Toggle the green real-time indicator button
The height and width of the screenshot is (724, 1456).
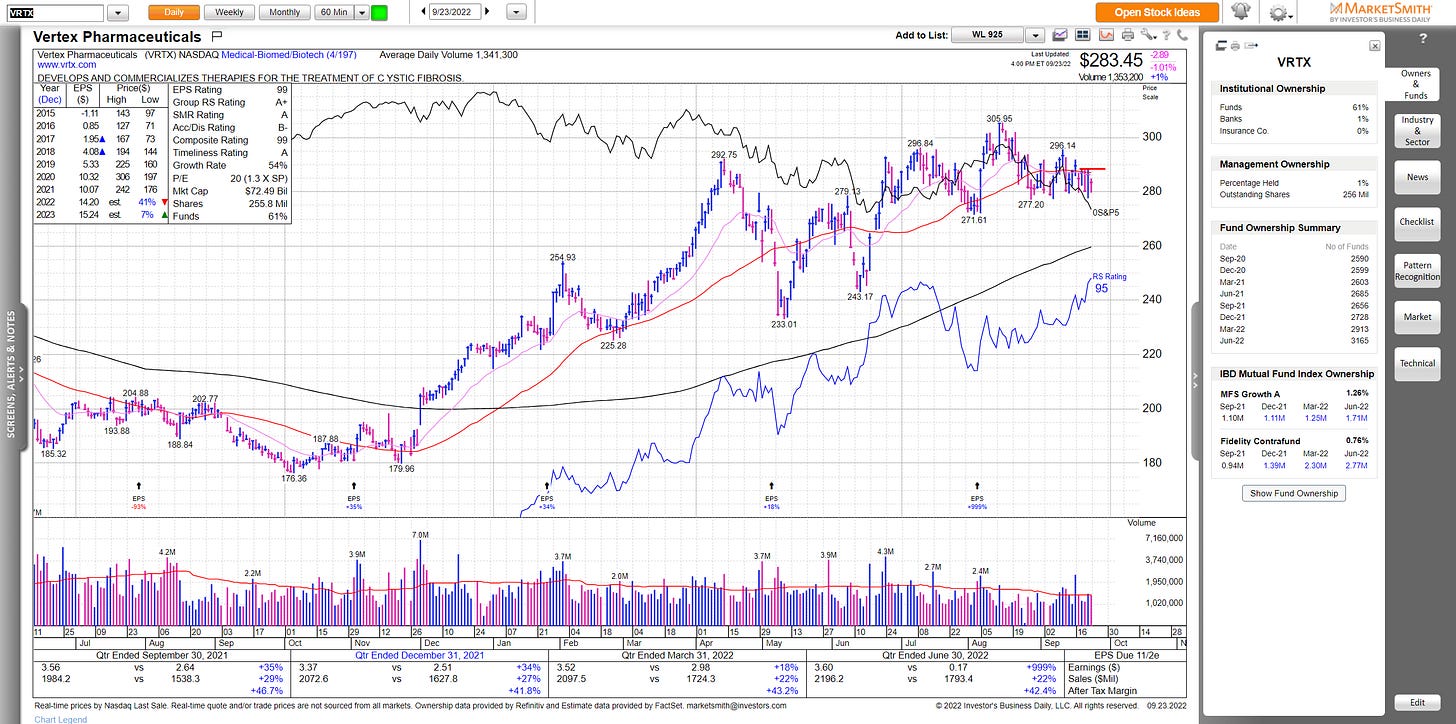coord(379,12)
